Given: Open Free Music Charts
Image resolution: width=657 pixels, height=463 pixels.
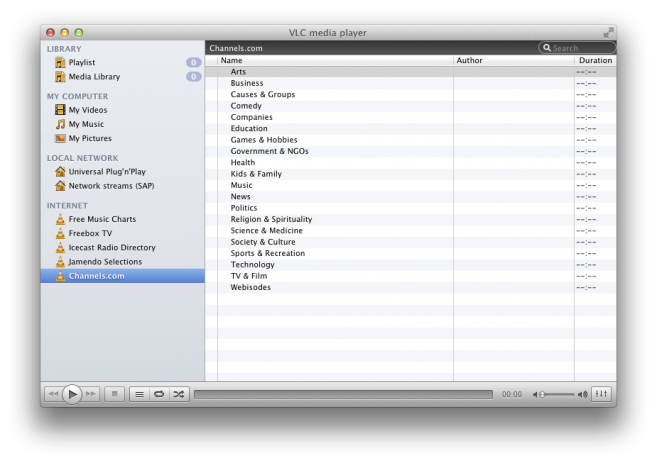Looking at the screenshot, I should [x=122, y=219].
